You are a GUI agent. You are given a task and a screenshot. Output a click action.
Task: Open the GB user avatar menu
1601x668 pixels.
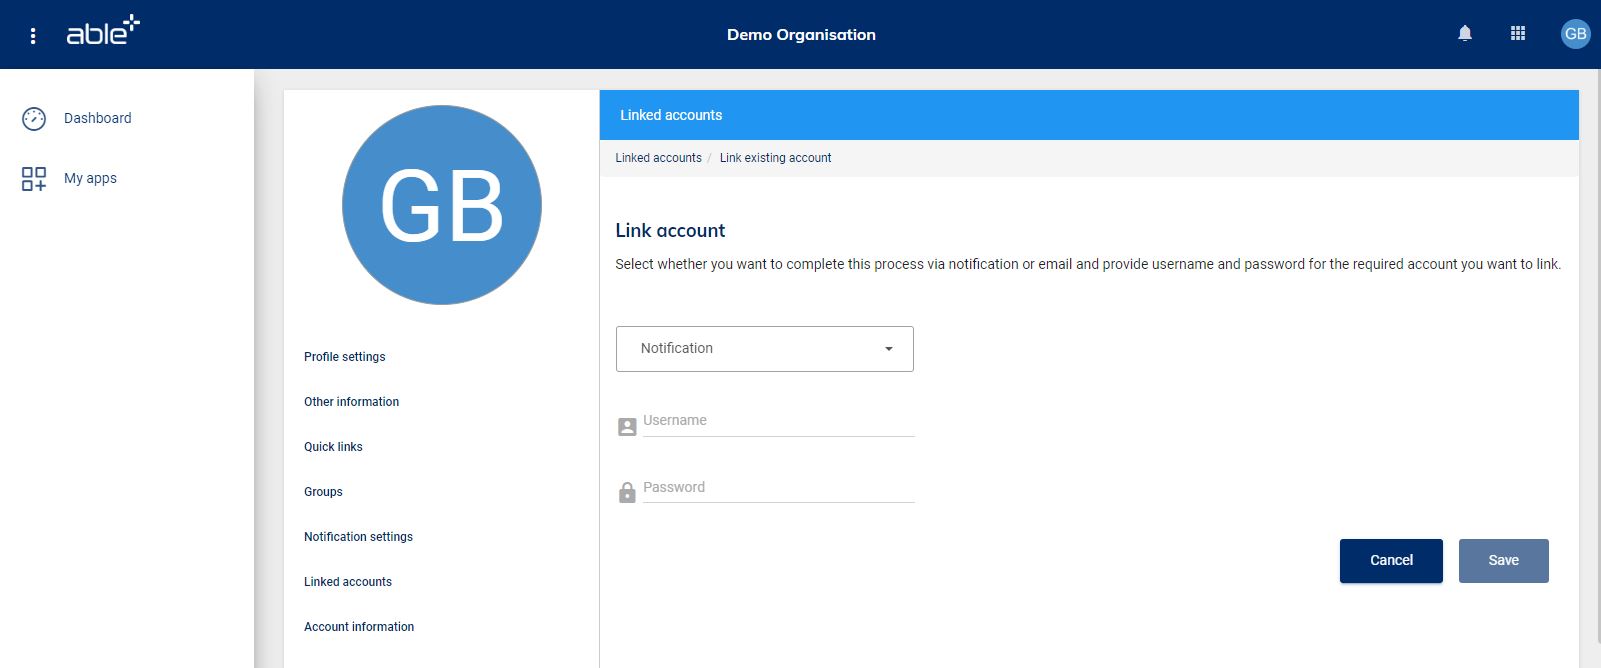point(1574,34)
